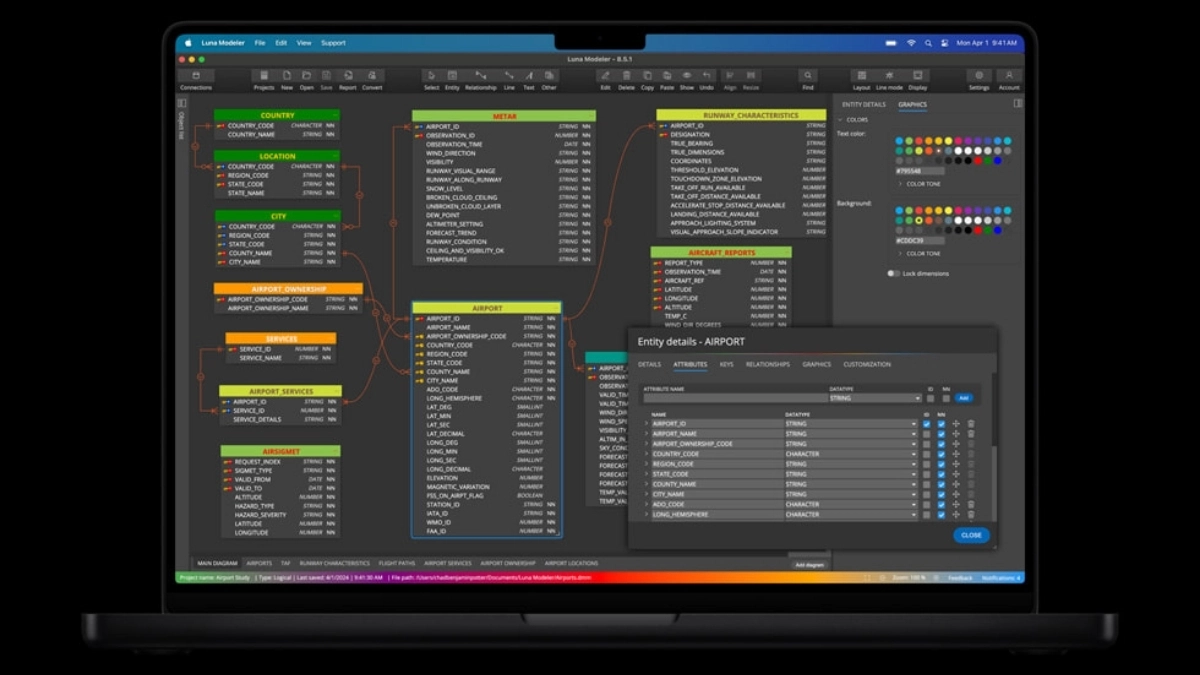Uncheck the NN checkbox for AIRPORT_ID
Image resolution: width=1200 pixels, height=675 pixels.
coord(941,424)
